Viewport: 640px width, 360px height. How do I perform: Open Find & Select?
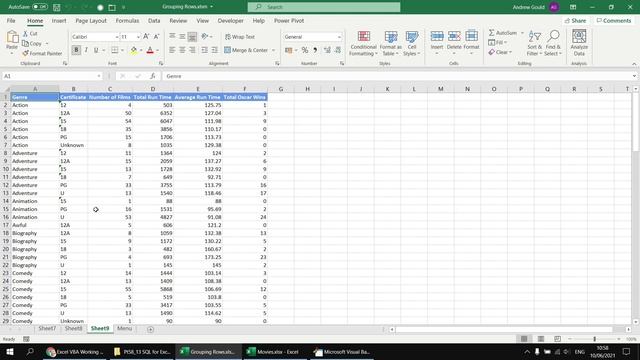(x=553, y=43)
